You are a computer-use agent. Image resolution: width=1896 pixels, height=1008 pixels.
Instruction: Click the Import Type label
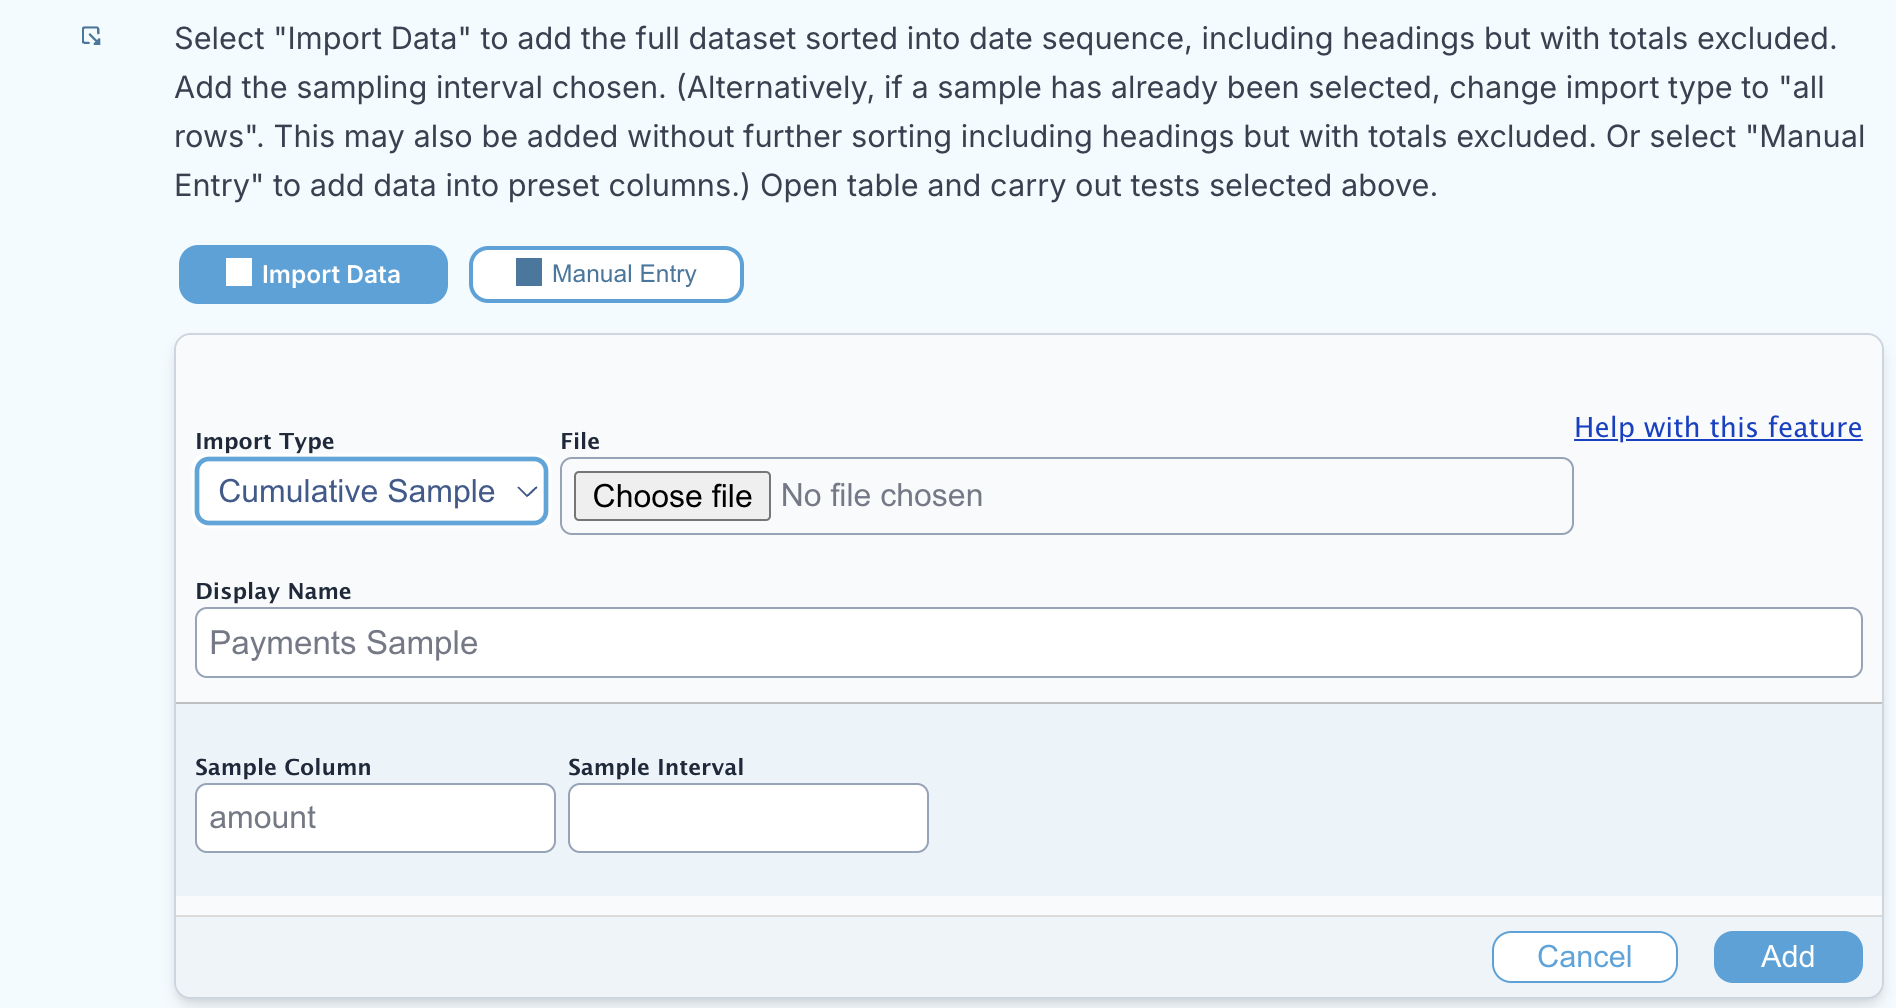tap(265, 441)
